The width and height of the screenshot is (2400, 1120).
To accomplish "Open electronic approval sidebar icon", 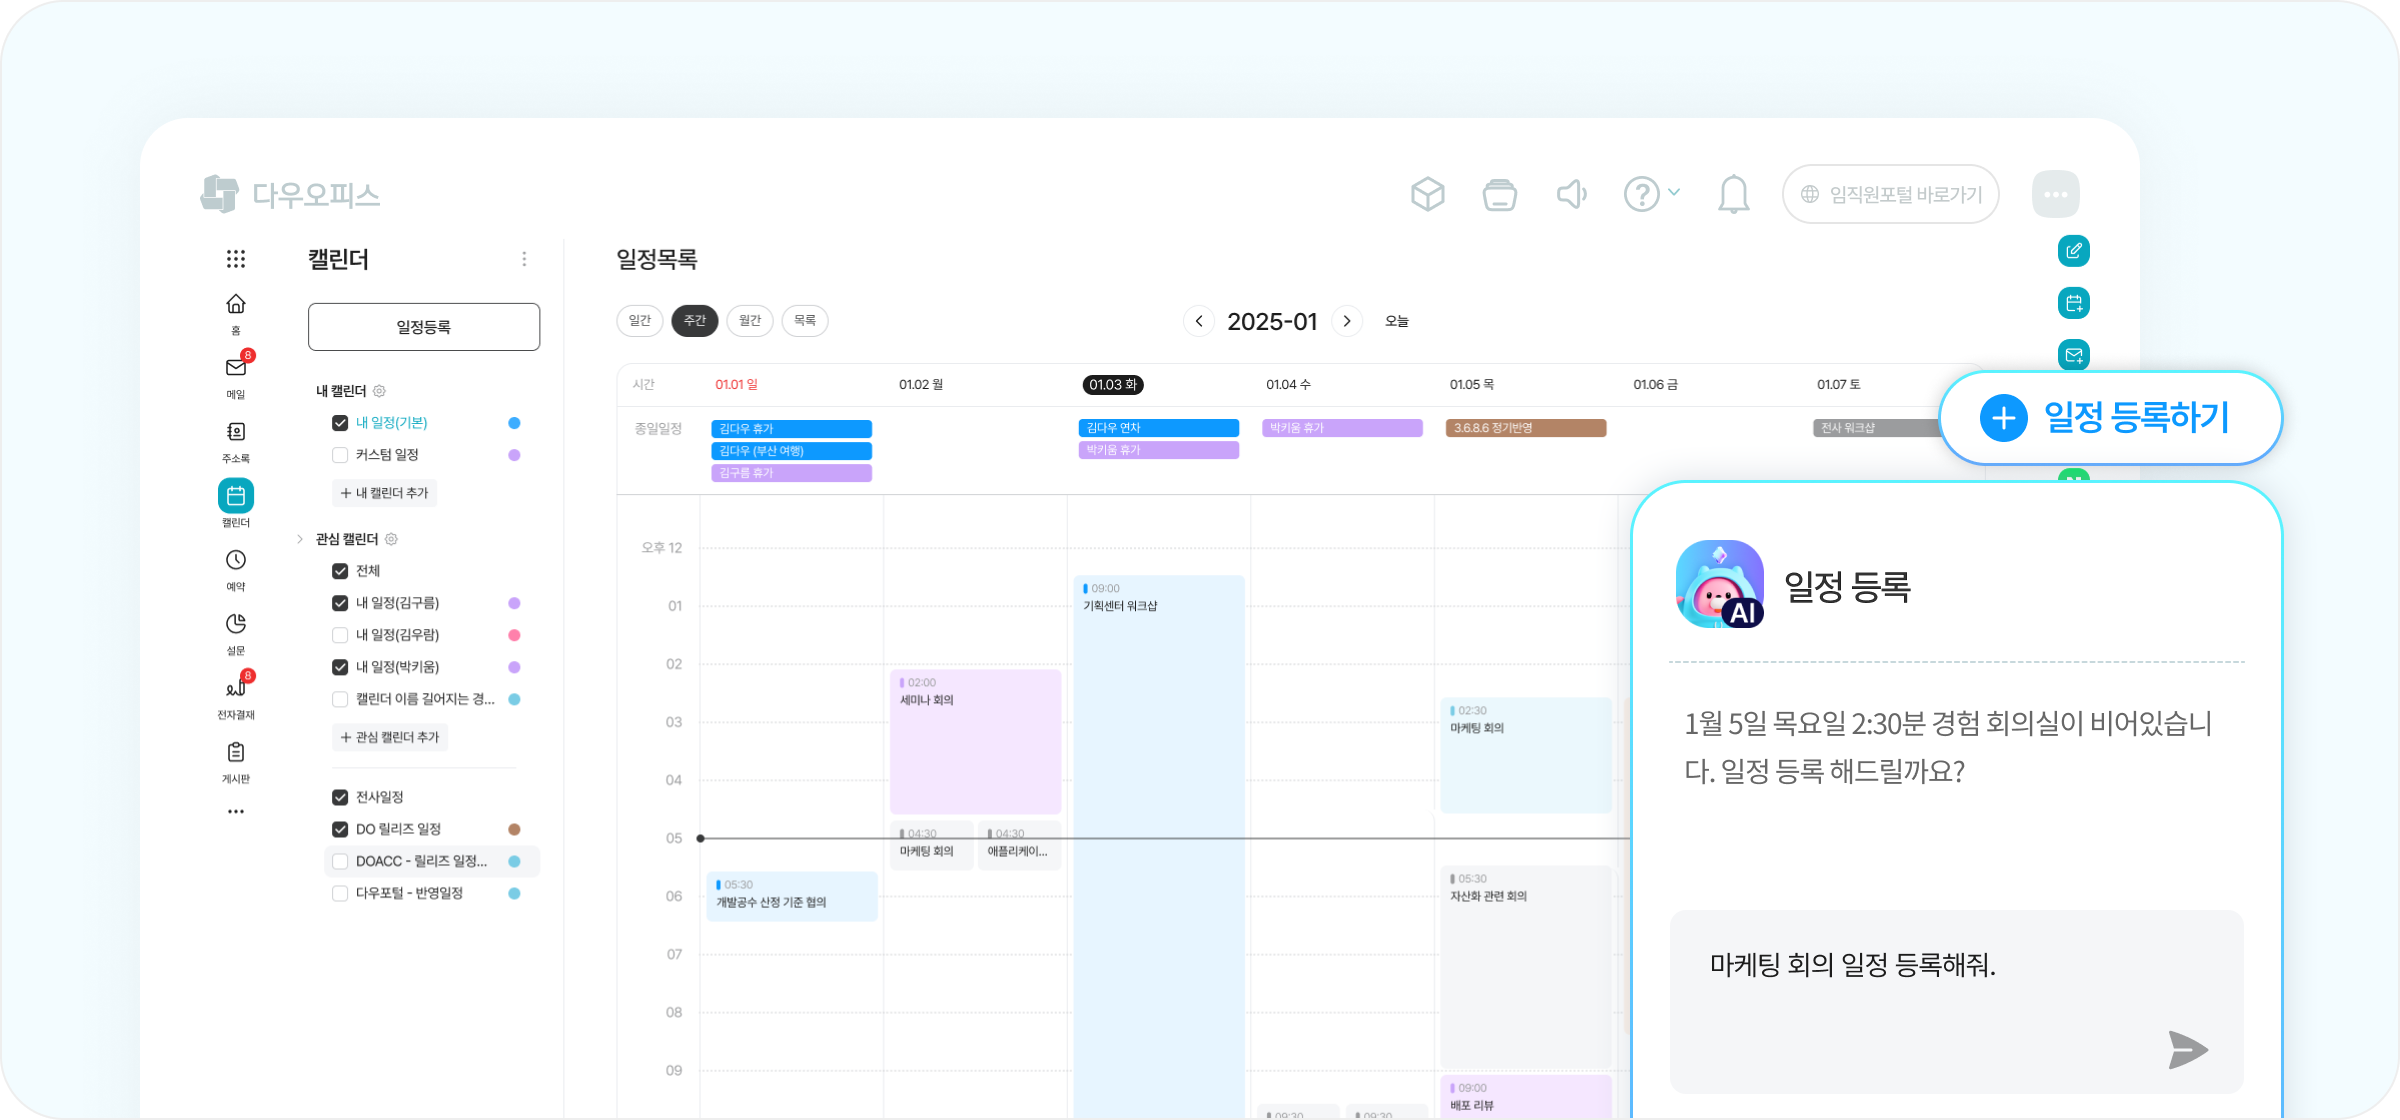I will tap(236, 688).
